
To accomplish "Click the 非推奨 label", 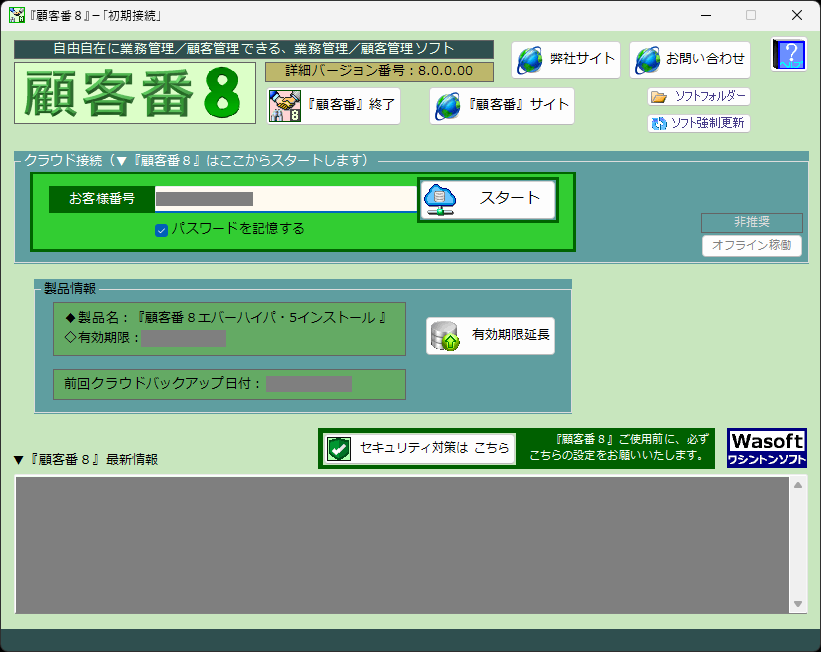I will (x=751, y=223).
